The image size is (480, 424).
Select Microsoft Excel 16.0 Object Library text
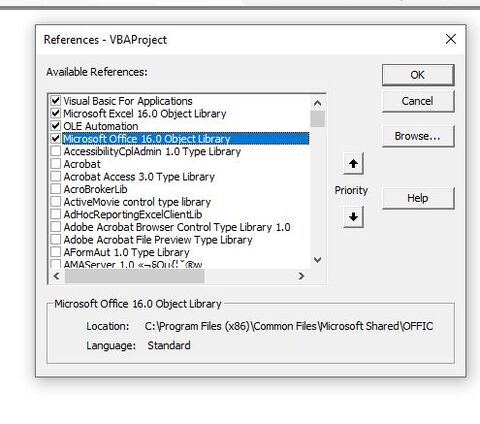coord(145,114)
